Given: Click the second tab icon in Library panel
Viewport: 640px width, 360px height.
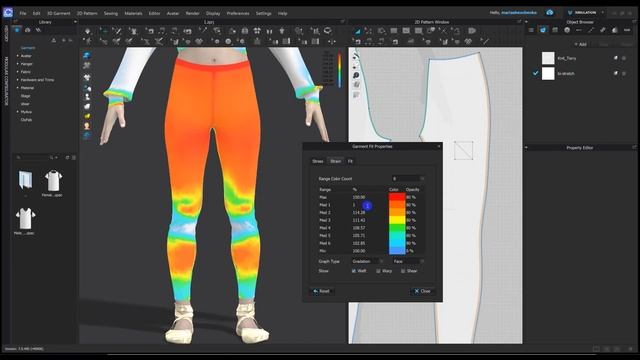Looking at the screenshot, I should click(27, 30).
